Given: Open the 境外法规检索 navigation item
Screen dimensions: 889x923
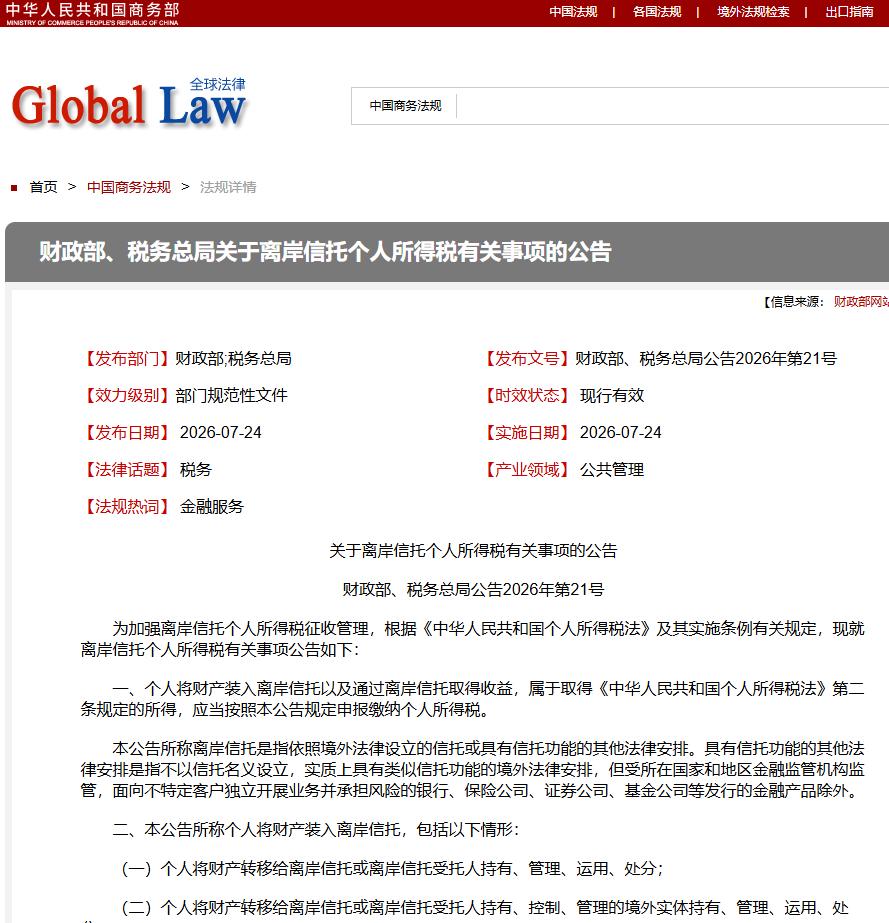Looking at the screenshot, I should click(753, 12).
